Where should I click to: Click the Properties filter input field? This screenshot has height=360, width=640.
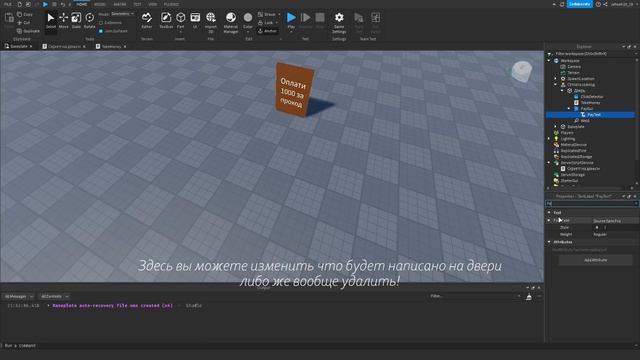tap(591, 203)
